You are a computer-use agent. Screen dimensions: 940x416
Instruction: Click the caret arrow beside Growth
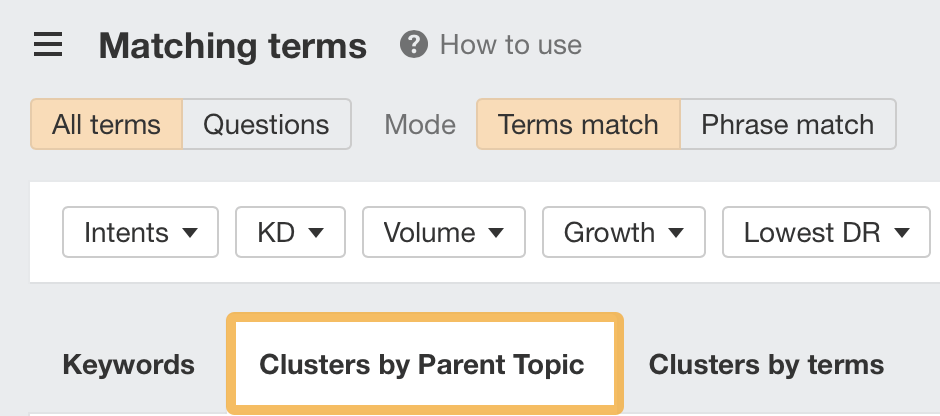point(676,233)
